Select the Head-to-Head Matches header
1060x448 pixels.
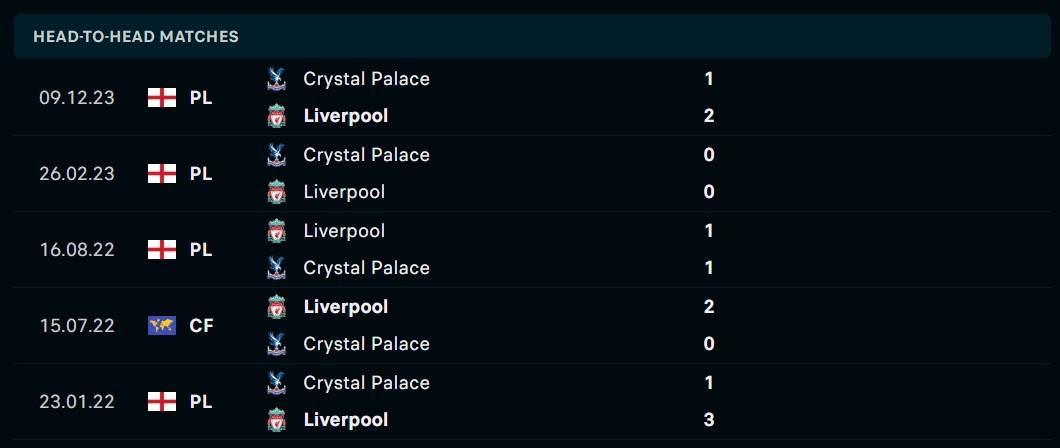[x=136, y=37]
